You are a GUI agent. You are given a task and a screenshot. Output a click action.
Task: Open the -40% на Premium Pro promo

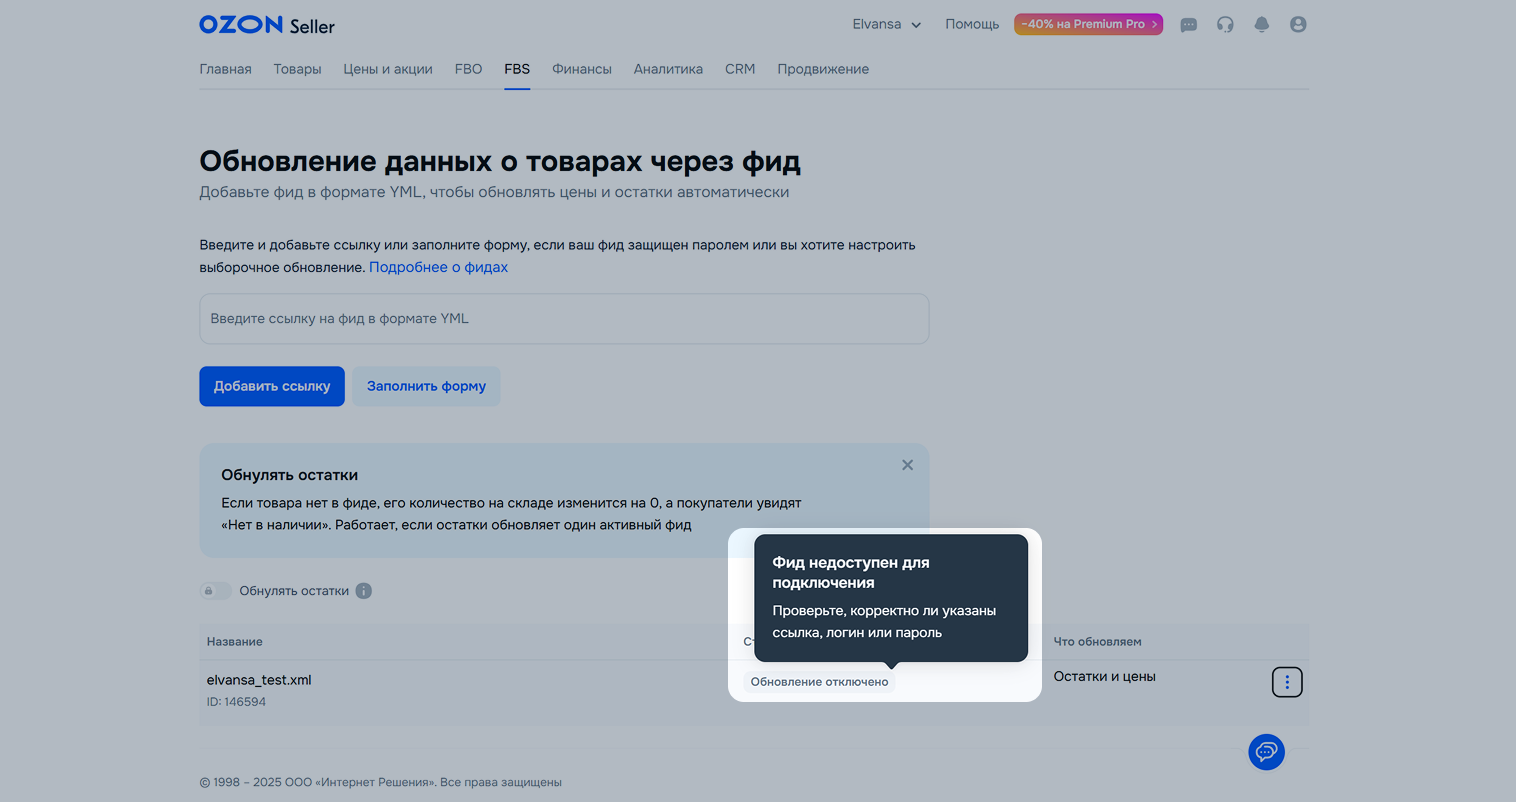click(1088, 25)
